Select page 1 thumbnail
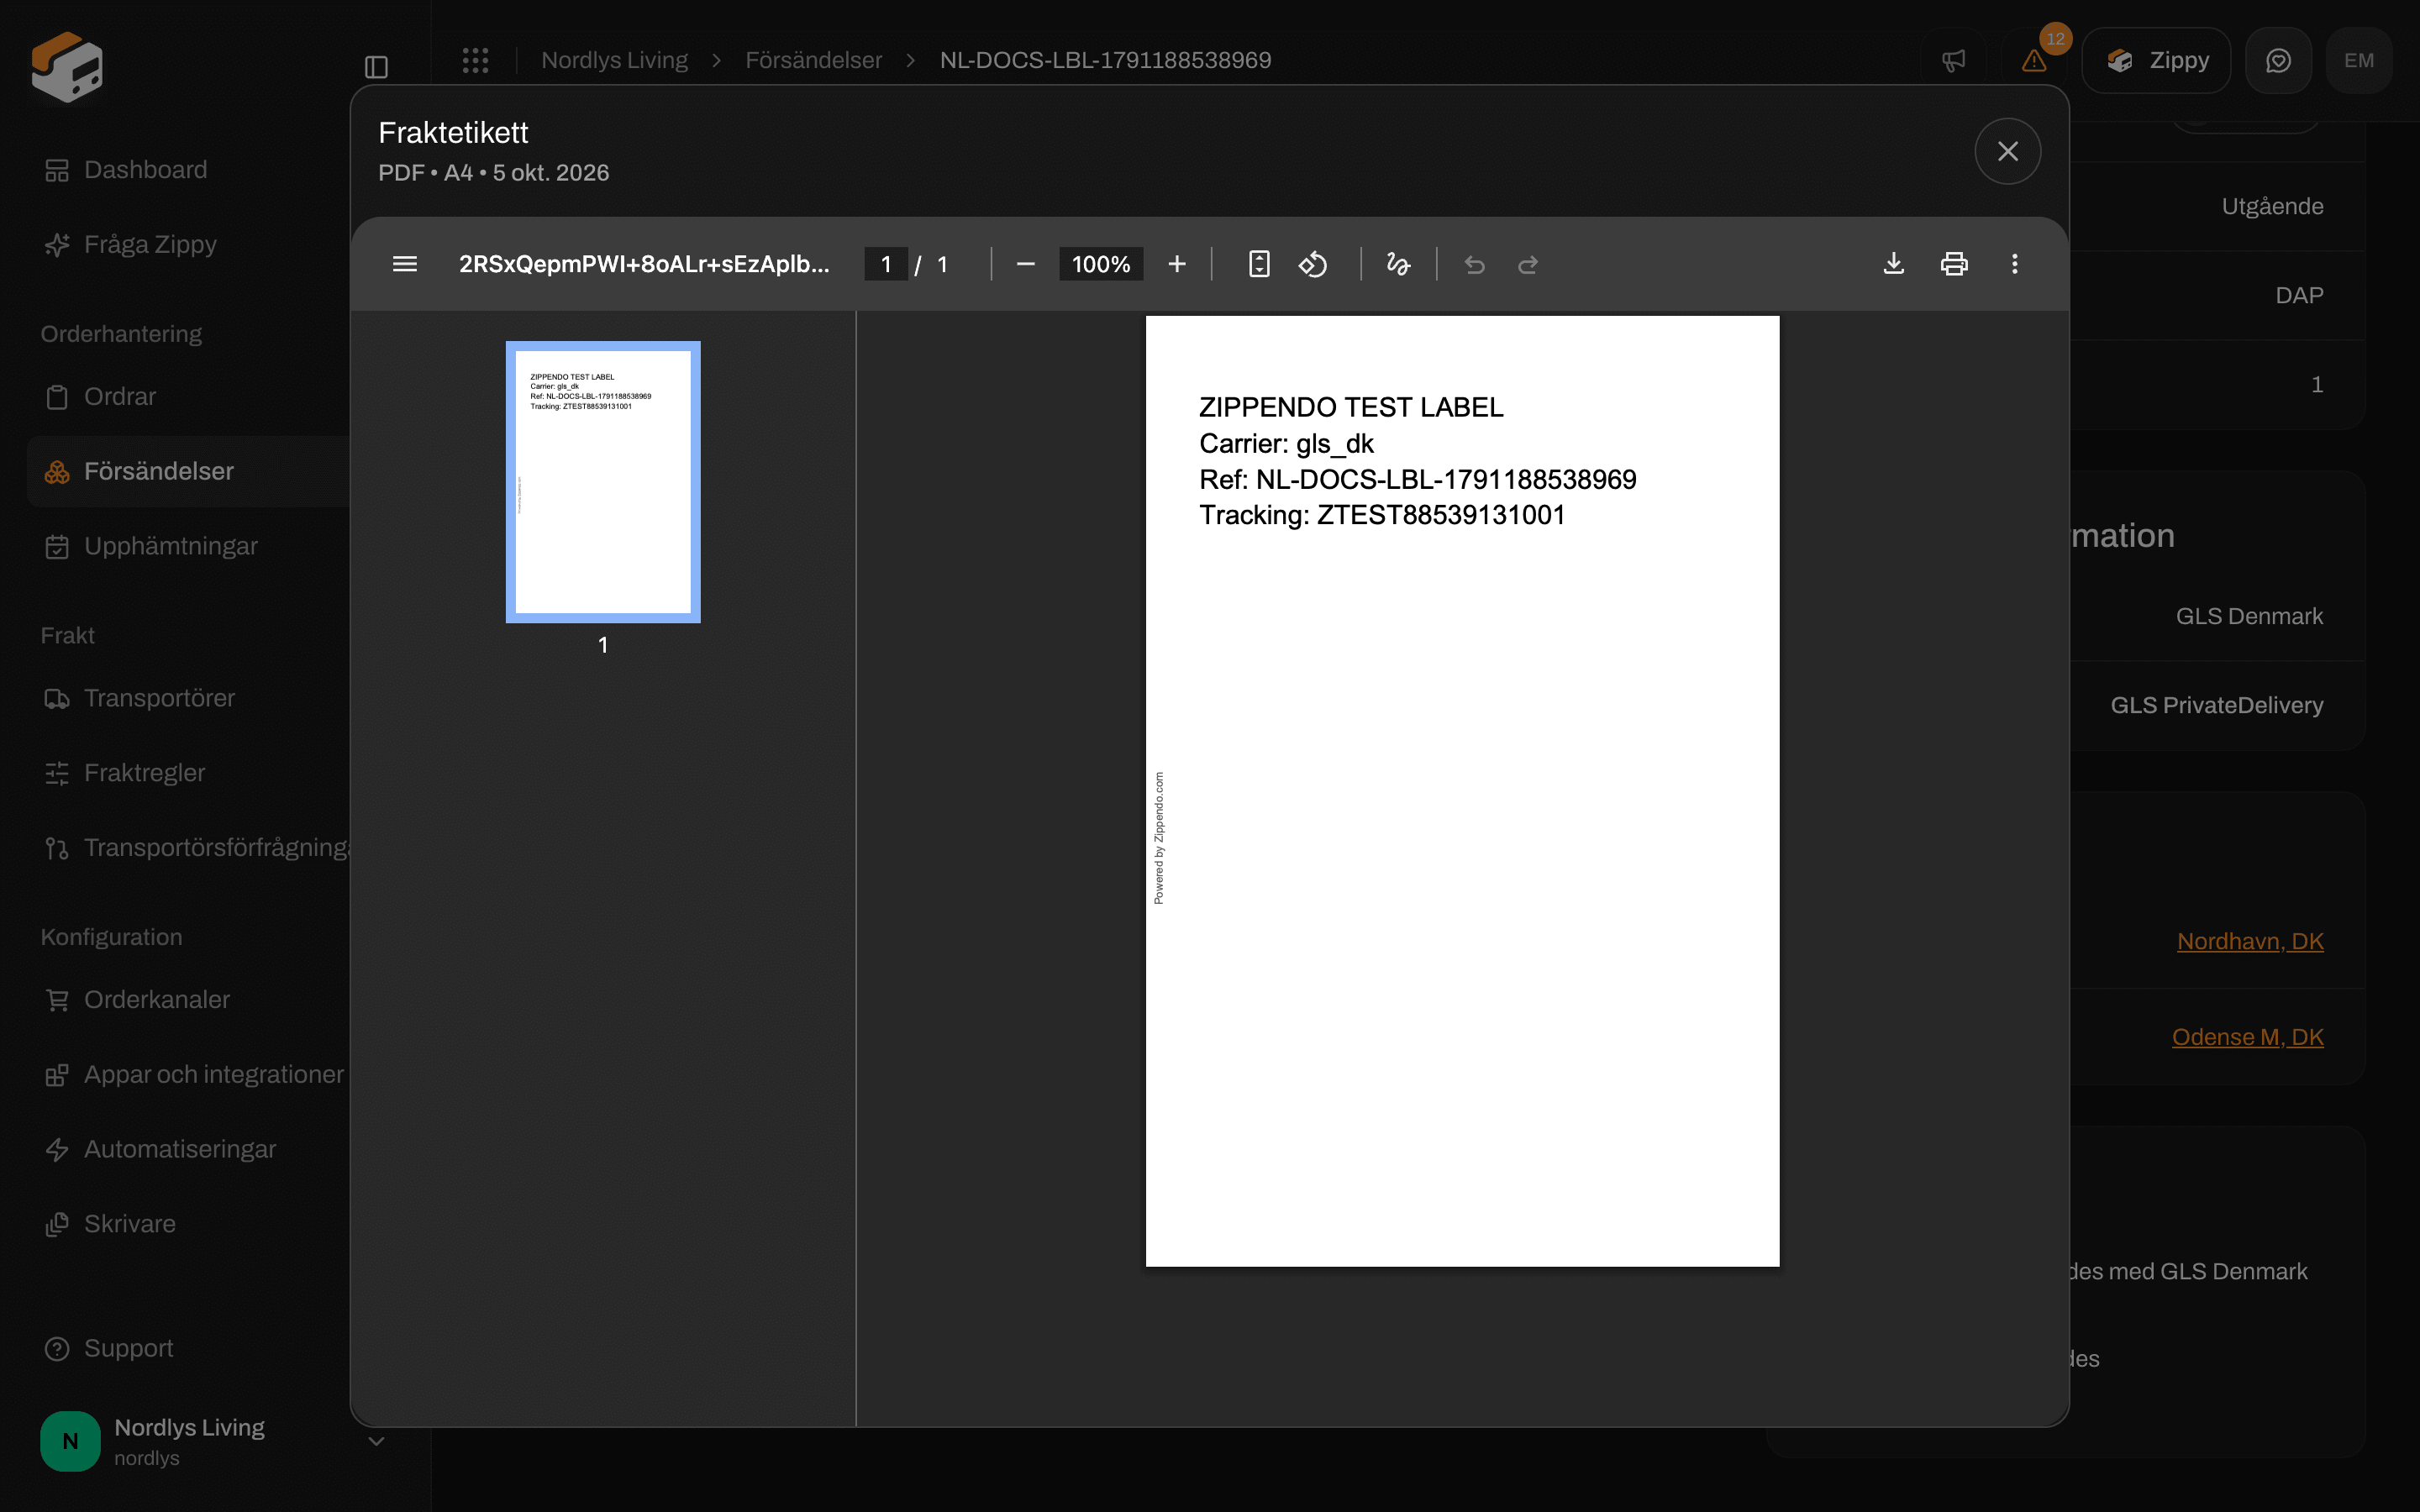Image resolution: width=2420 pixels, height=1512 pixels. (x=603, y=482)
